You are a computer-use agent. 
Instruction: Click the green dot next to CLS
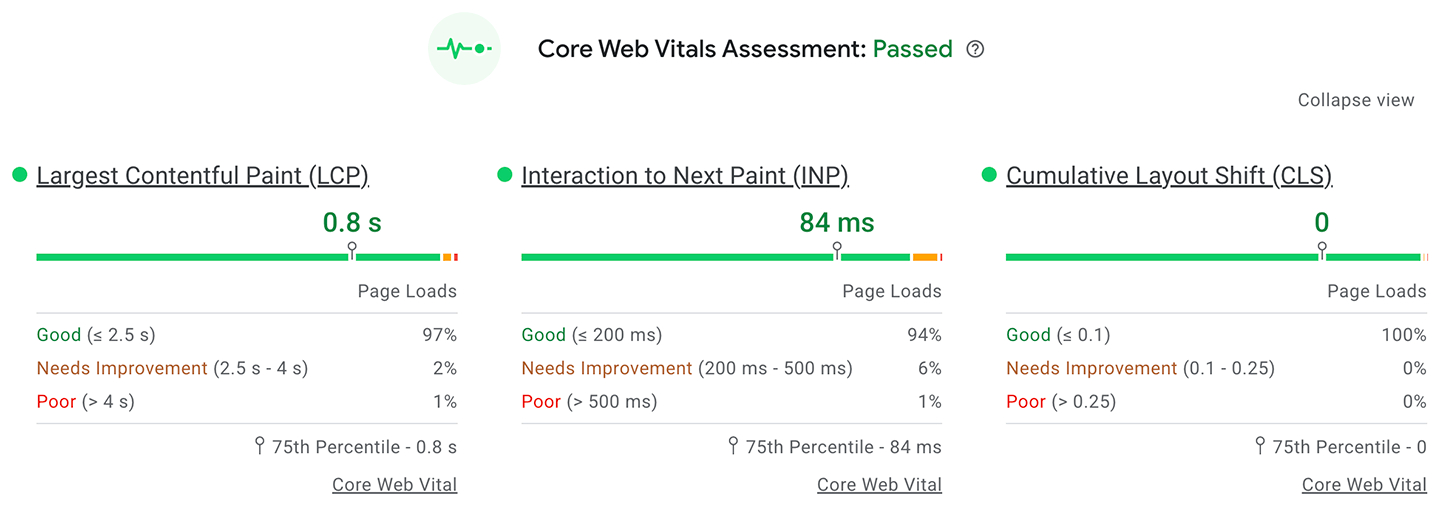[x=990, y=175]
